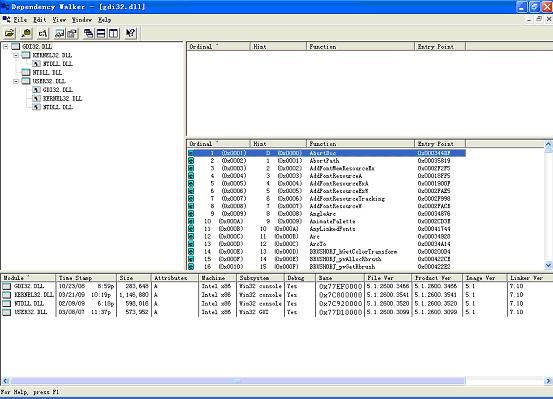Select NTDLL.DLL nested under USER32.DLL

point(58,107)
